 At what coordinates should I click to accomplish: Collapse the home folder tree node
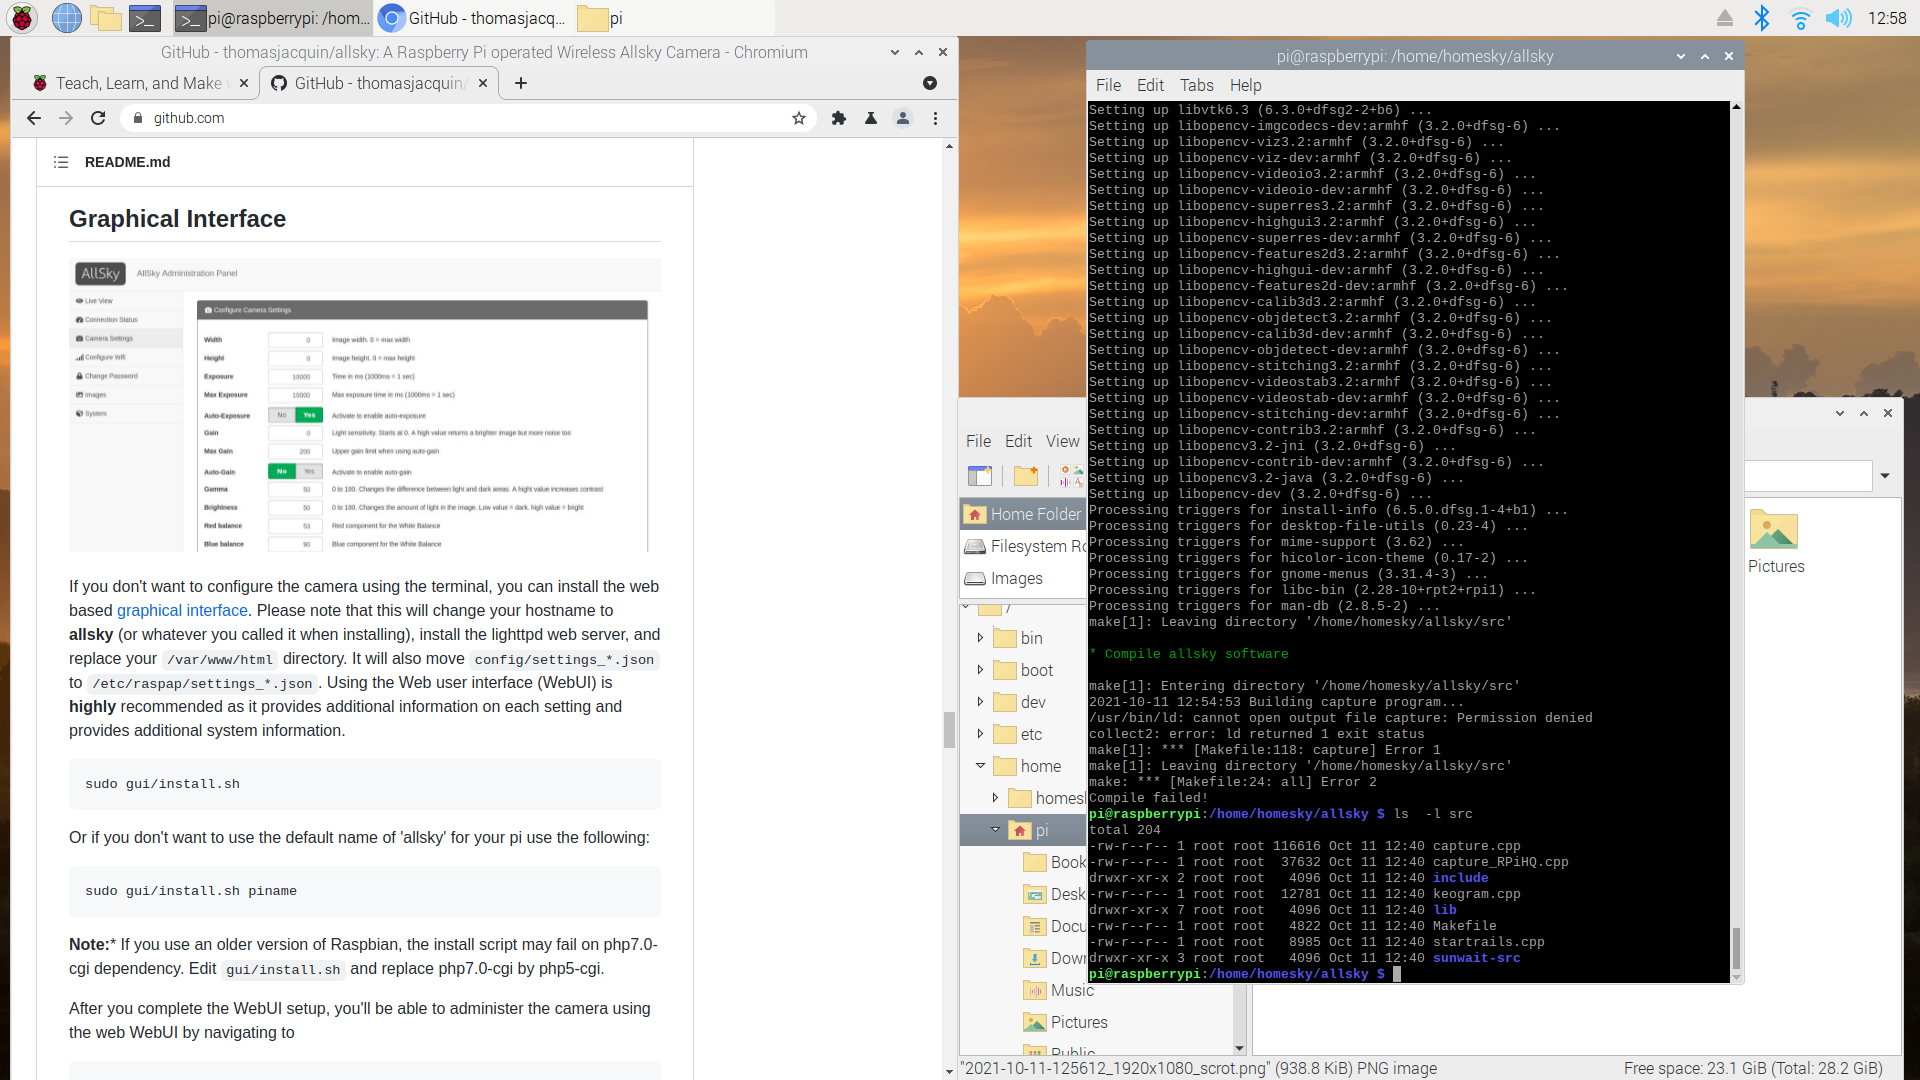pos(980,765)
